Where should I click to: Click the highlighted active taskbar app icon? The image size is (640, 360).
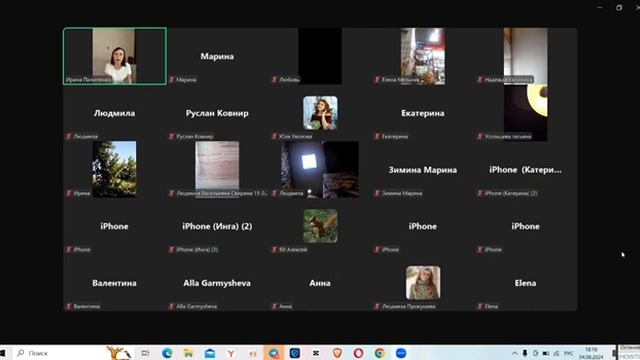click(273, 353)
